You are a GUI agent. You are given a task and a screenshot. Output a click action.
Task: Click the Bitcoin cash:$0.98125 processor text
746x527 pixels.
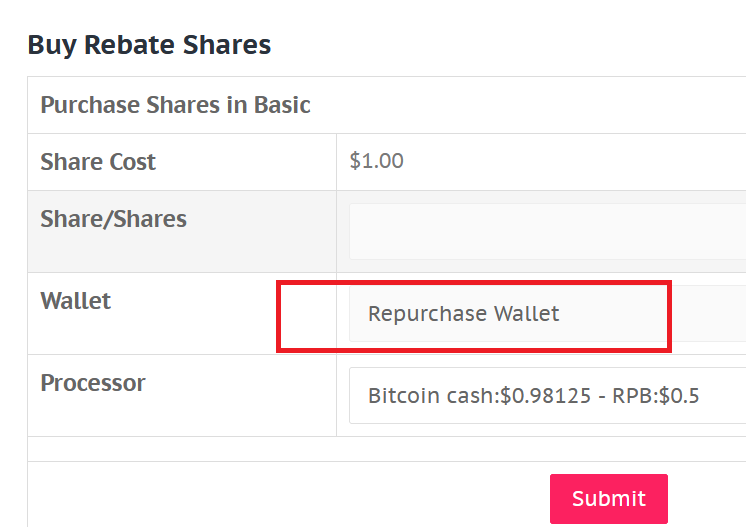[x=480, y=396]
